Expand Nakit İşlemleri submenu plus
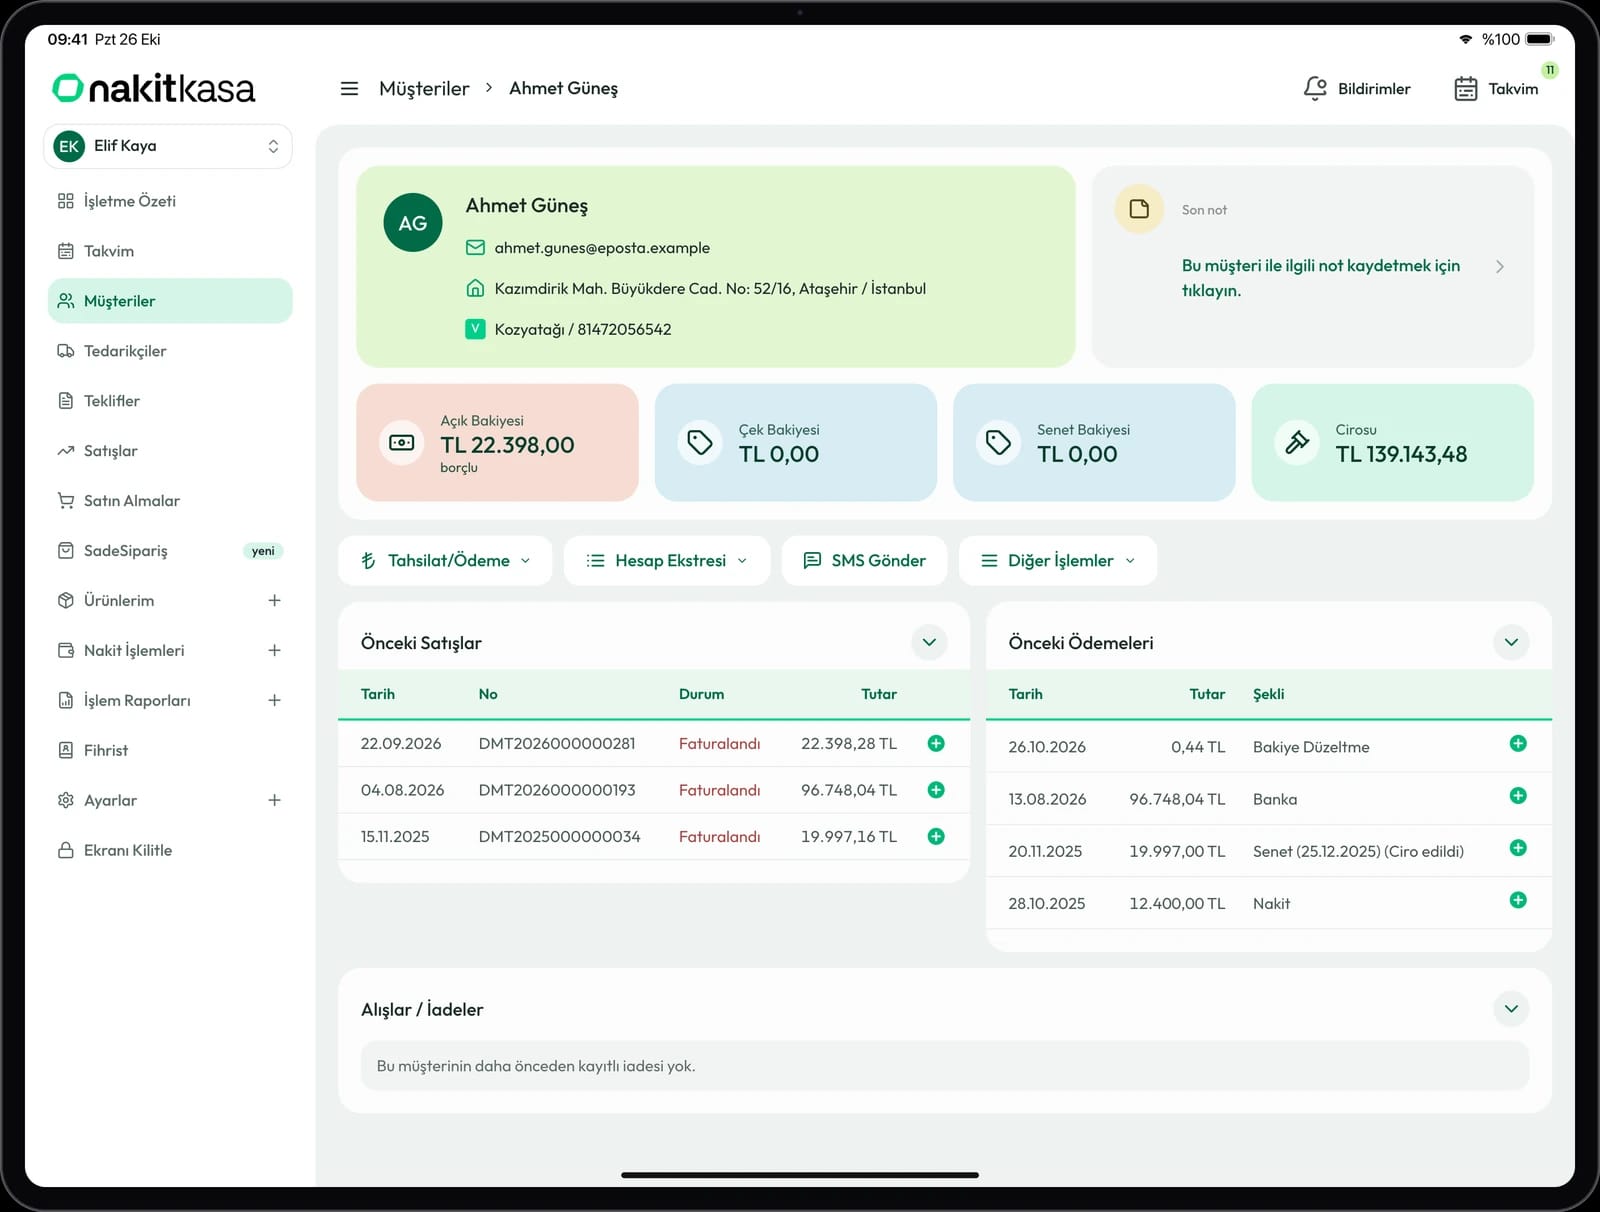 (274, 650)
